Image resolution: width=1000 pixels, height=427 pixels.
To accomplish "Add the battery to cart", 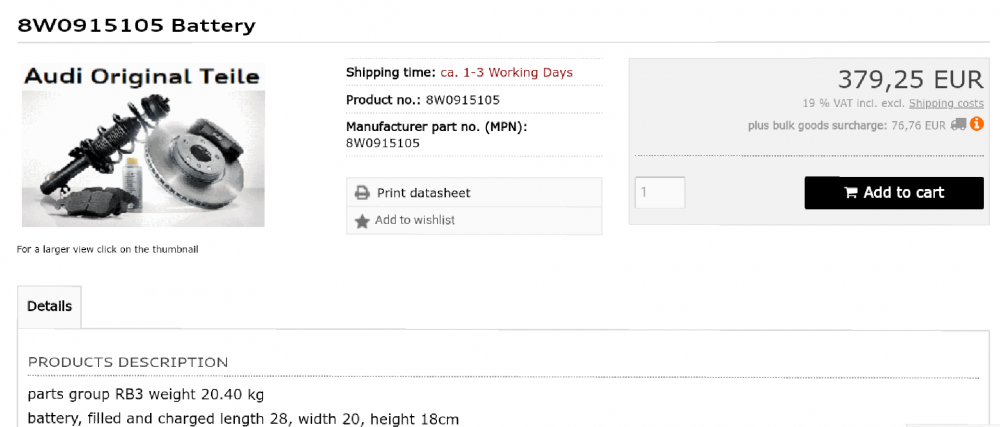I will [894, 192].
